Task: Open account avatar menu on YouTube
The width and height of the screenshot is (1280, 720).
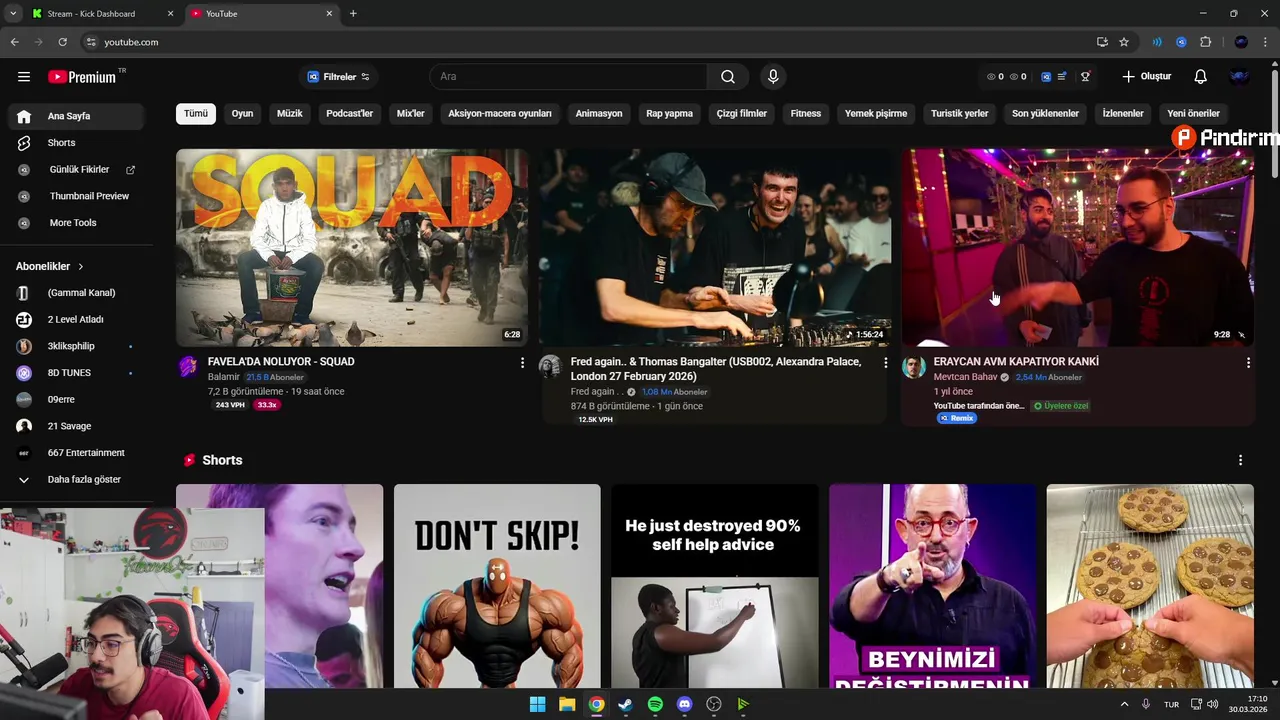Action: 1239,77
